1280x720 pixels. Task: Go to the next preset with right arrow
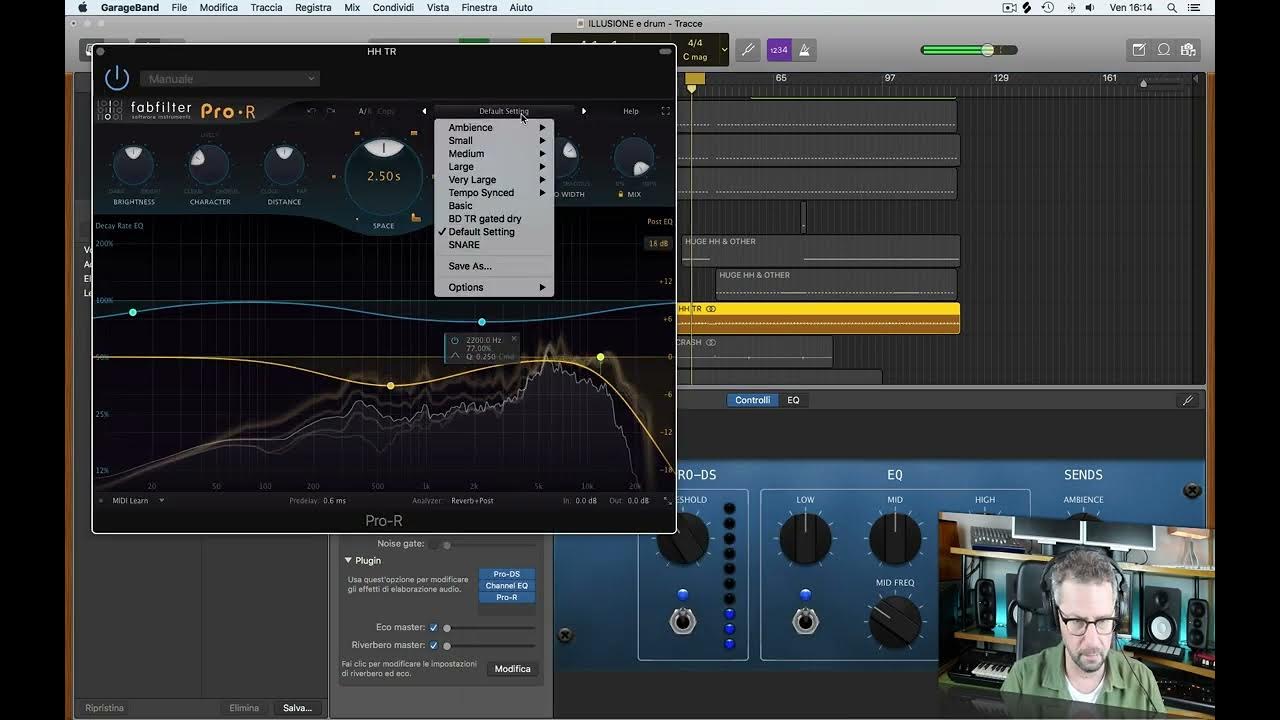click(x=584, y=111)
